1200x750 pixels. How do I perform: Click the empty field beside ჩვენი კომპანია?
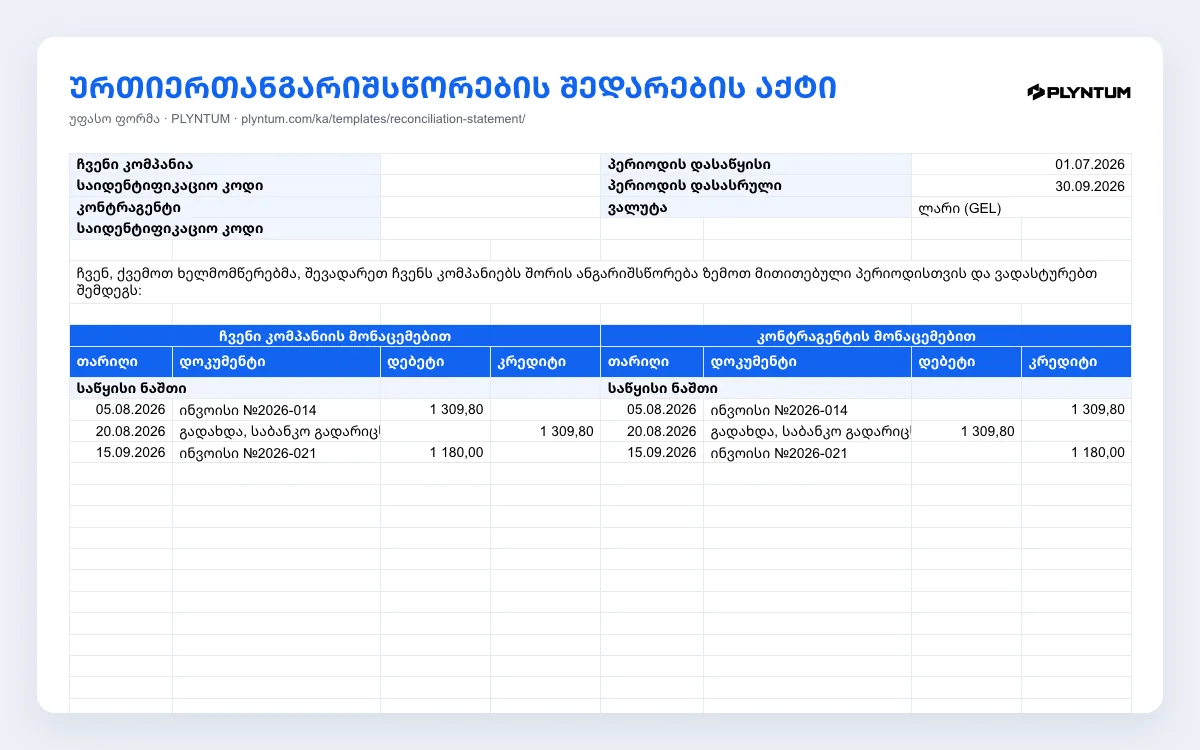click(x=490, y=165)
